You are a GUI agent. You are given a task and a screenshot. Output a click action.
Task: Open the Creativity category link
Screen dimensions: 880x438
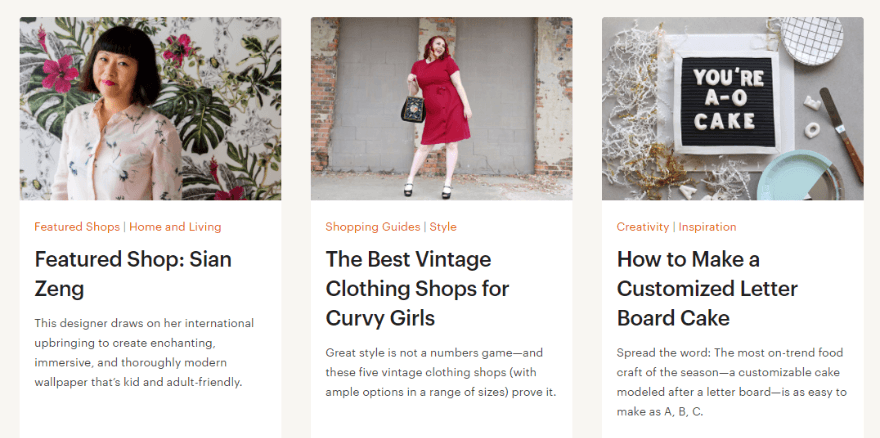pyautogui.click(x=643, y=227)
